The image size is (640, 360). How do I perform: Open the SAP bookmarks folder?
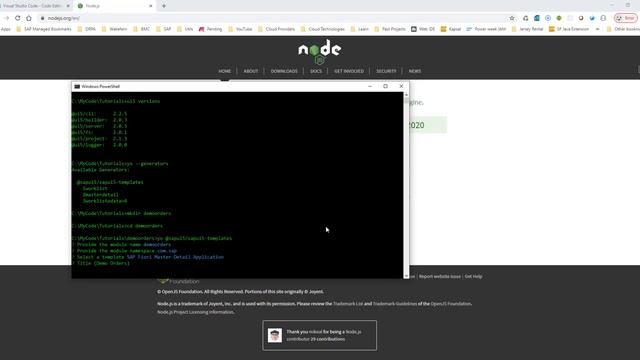(x=164, y=29)
